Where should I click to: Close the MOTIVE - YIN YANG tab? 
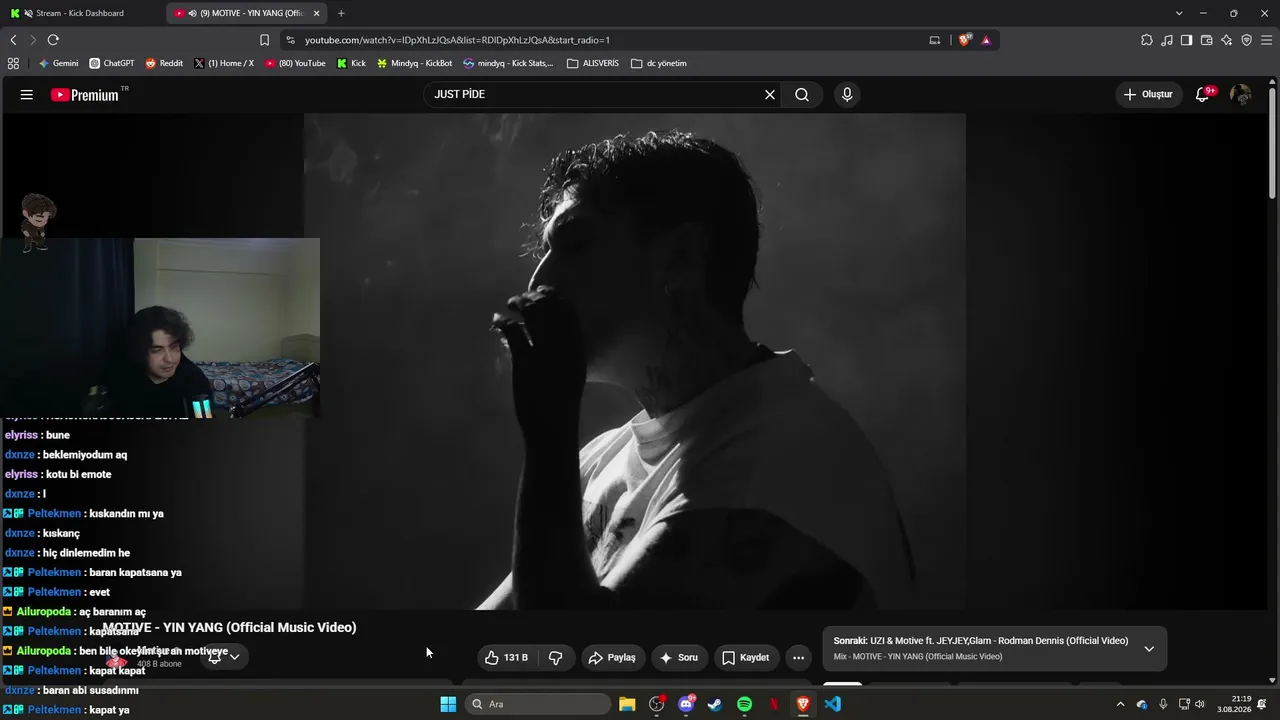click(317, 13)
